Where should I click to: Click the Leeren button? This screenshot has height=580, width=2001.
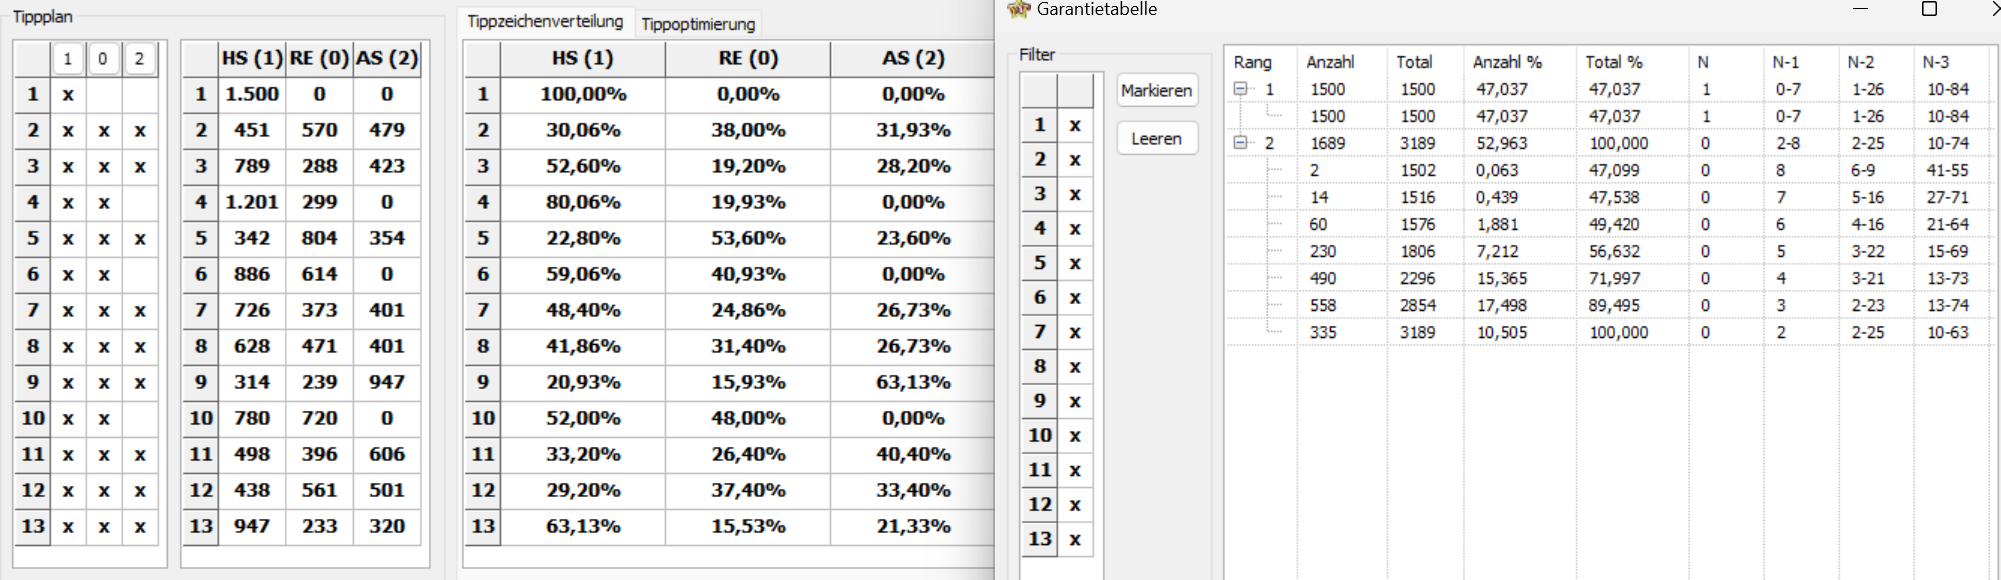[x=1157, y=139]
